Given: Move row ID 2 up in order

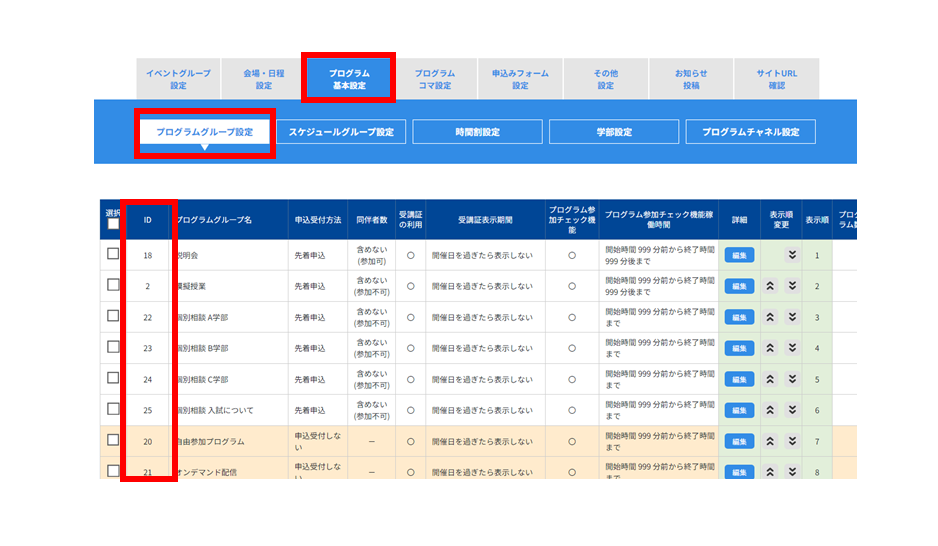Looking at the screenshot, I should (x=770, y=286).
